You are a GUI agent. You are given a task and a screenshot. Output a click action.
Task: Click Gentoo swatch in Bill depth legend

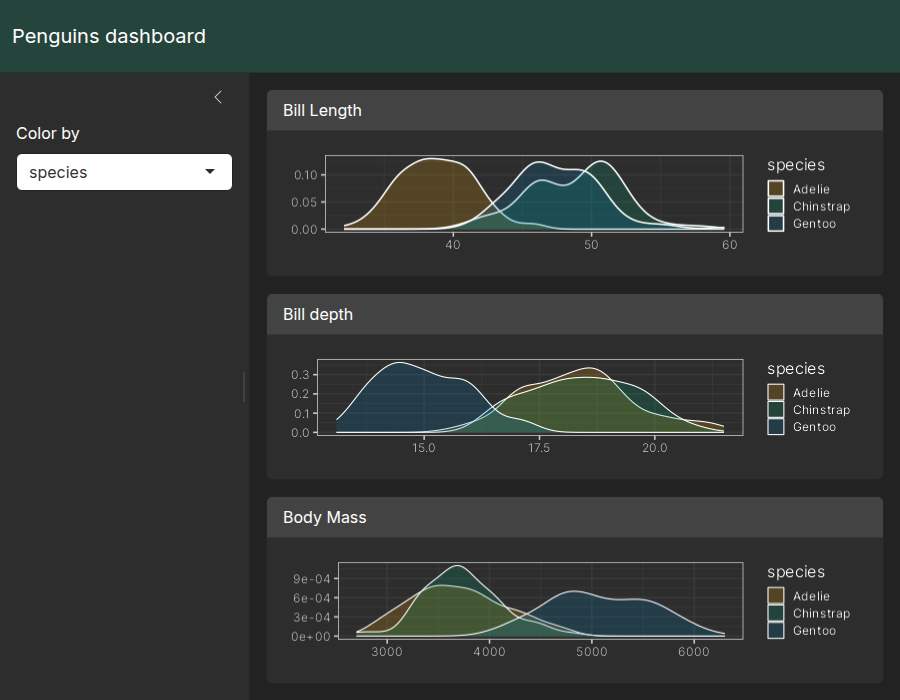(776, 427)
